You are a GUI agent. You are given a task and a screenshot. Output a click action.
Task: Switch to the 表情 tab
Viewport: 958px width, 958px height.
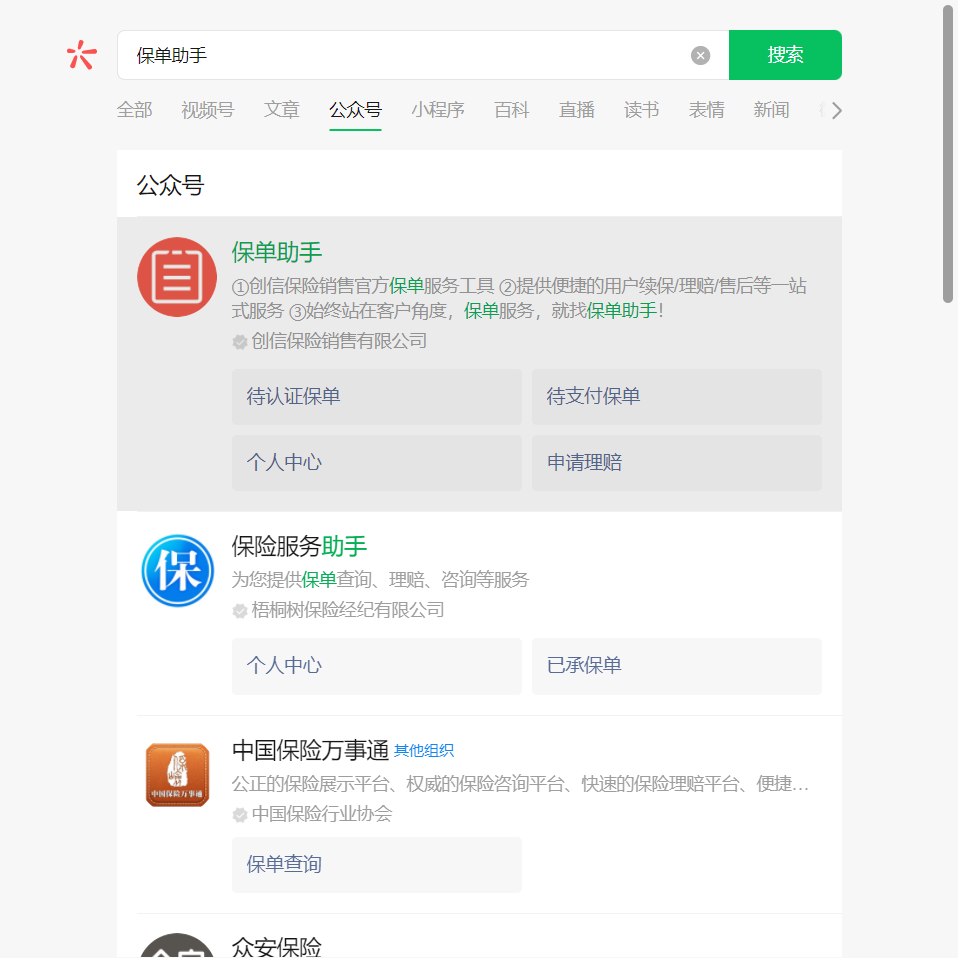706,110
